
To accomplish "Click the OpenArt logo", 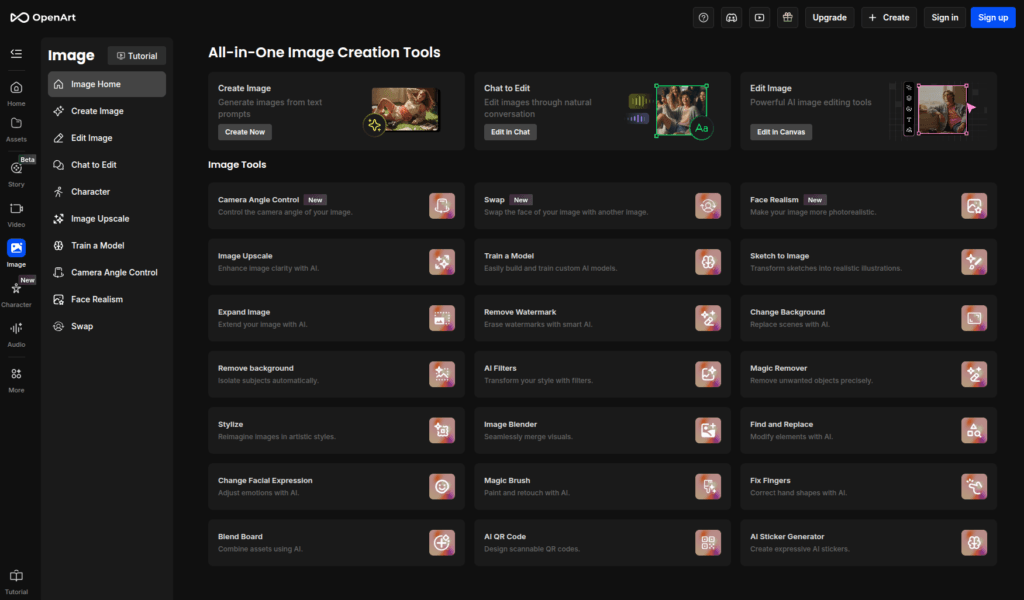I will click(43, 18).
